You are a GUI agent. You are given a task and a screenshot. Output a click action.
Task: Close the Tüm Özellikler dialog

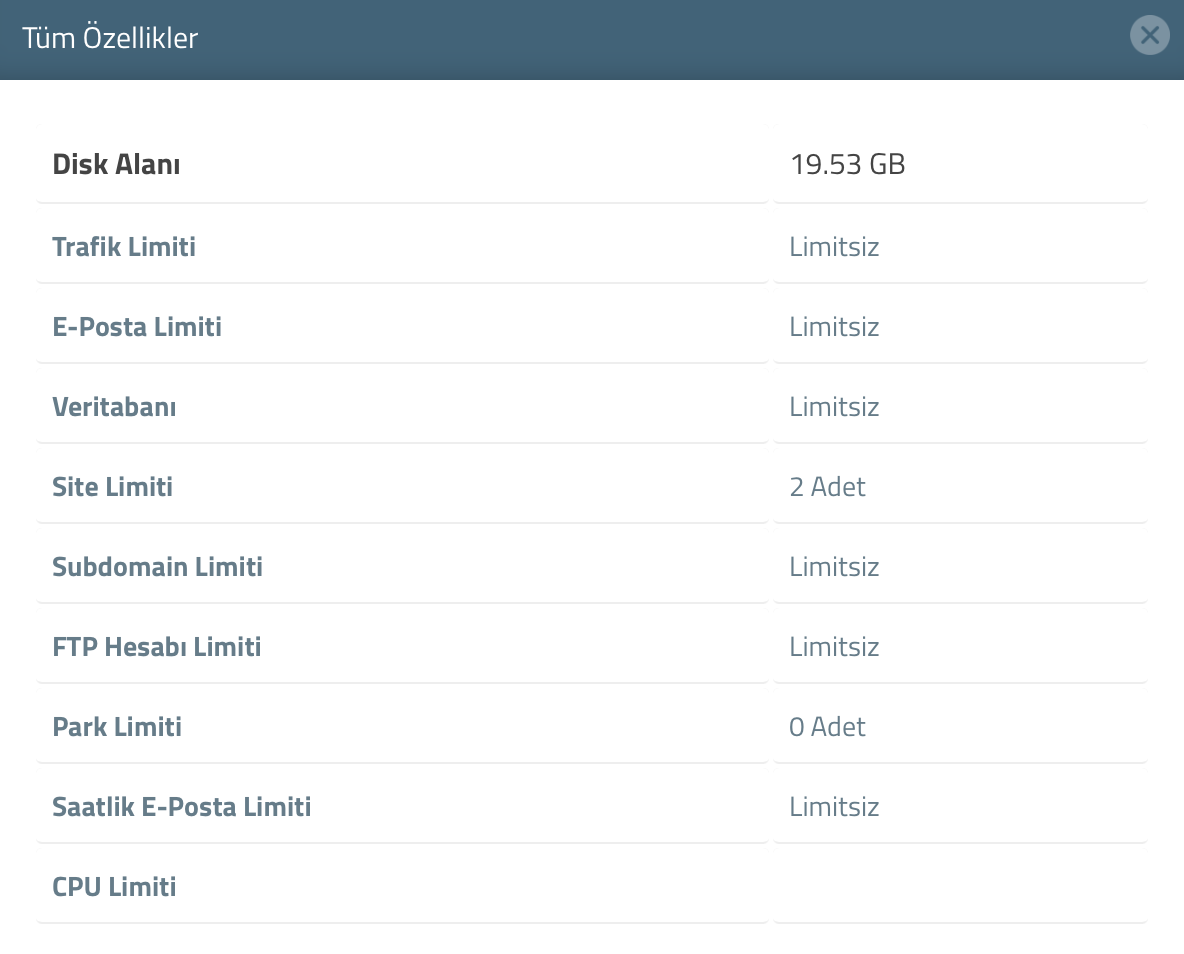1149,35
